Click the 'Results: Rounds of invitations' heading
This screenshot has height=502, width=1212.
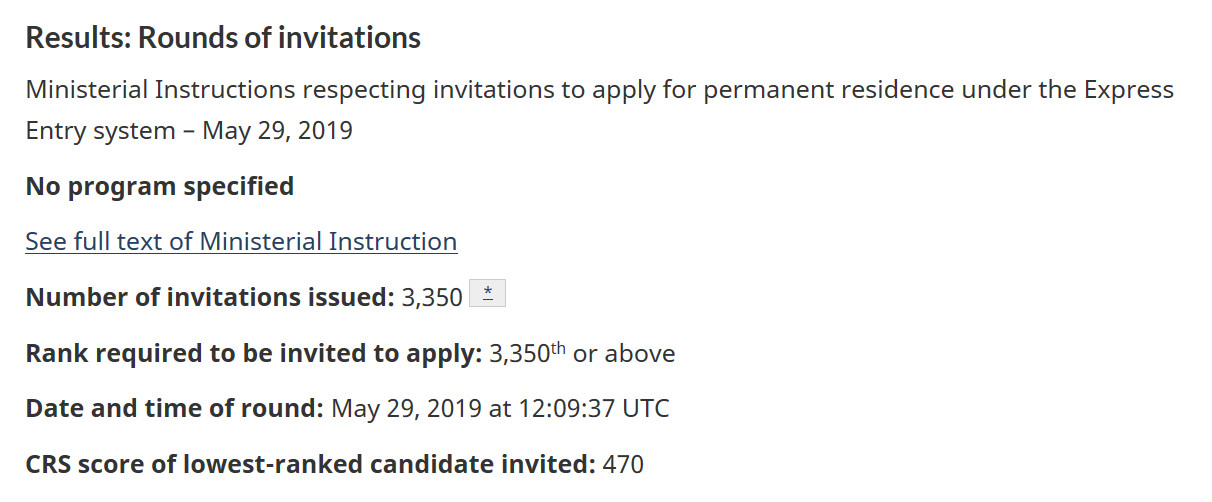tap(223, 38)
